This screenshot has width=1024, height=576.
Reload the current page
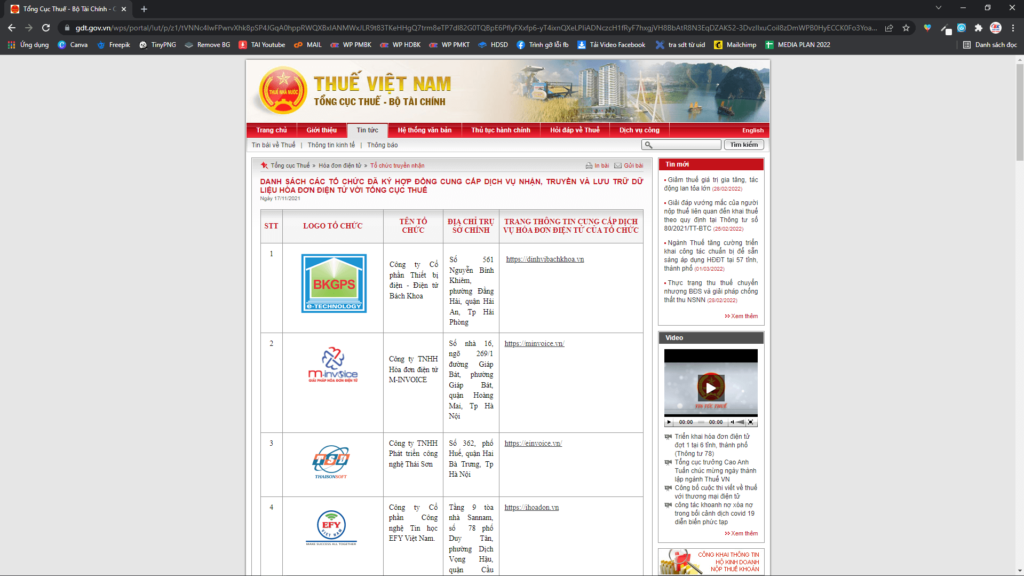(x=46, y=28)
